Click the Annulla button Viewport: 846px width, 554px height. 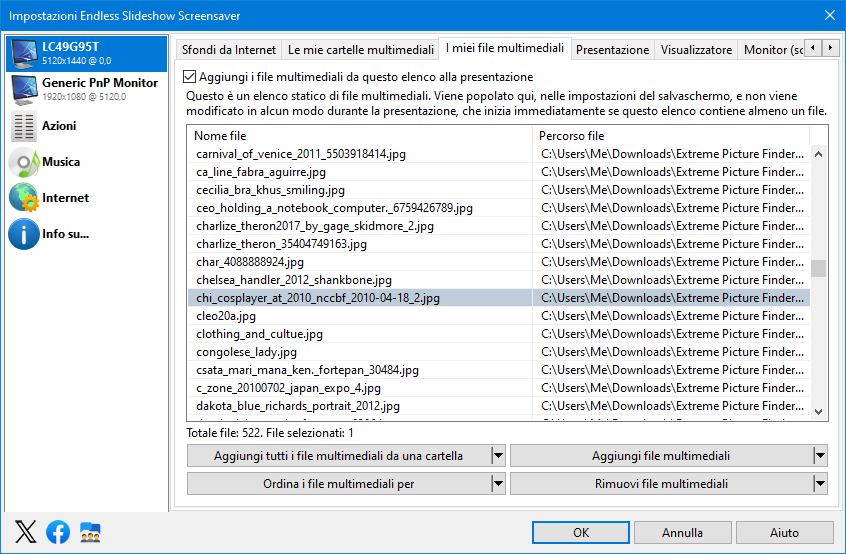[683, 532]
